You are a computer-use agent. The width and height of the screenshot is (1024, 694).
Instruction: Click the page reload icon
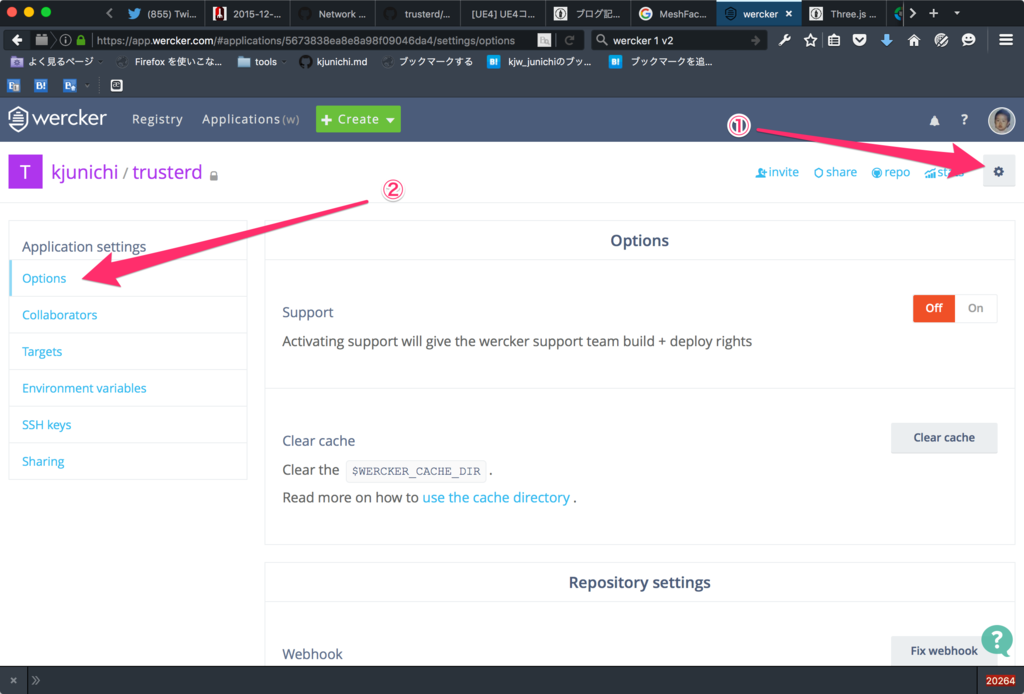(x=569, y=40)
